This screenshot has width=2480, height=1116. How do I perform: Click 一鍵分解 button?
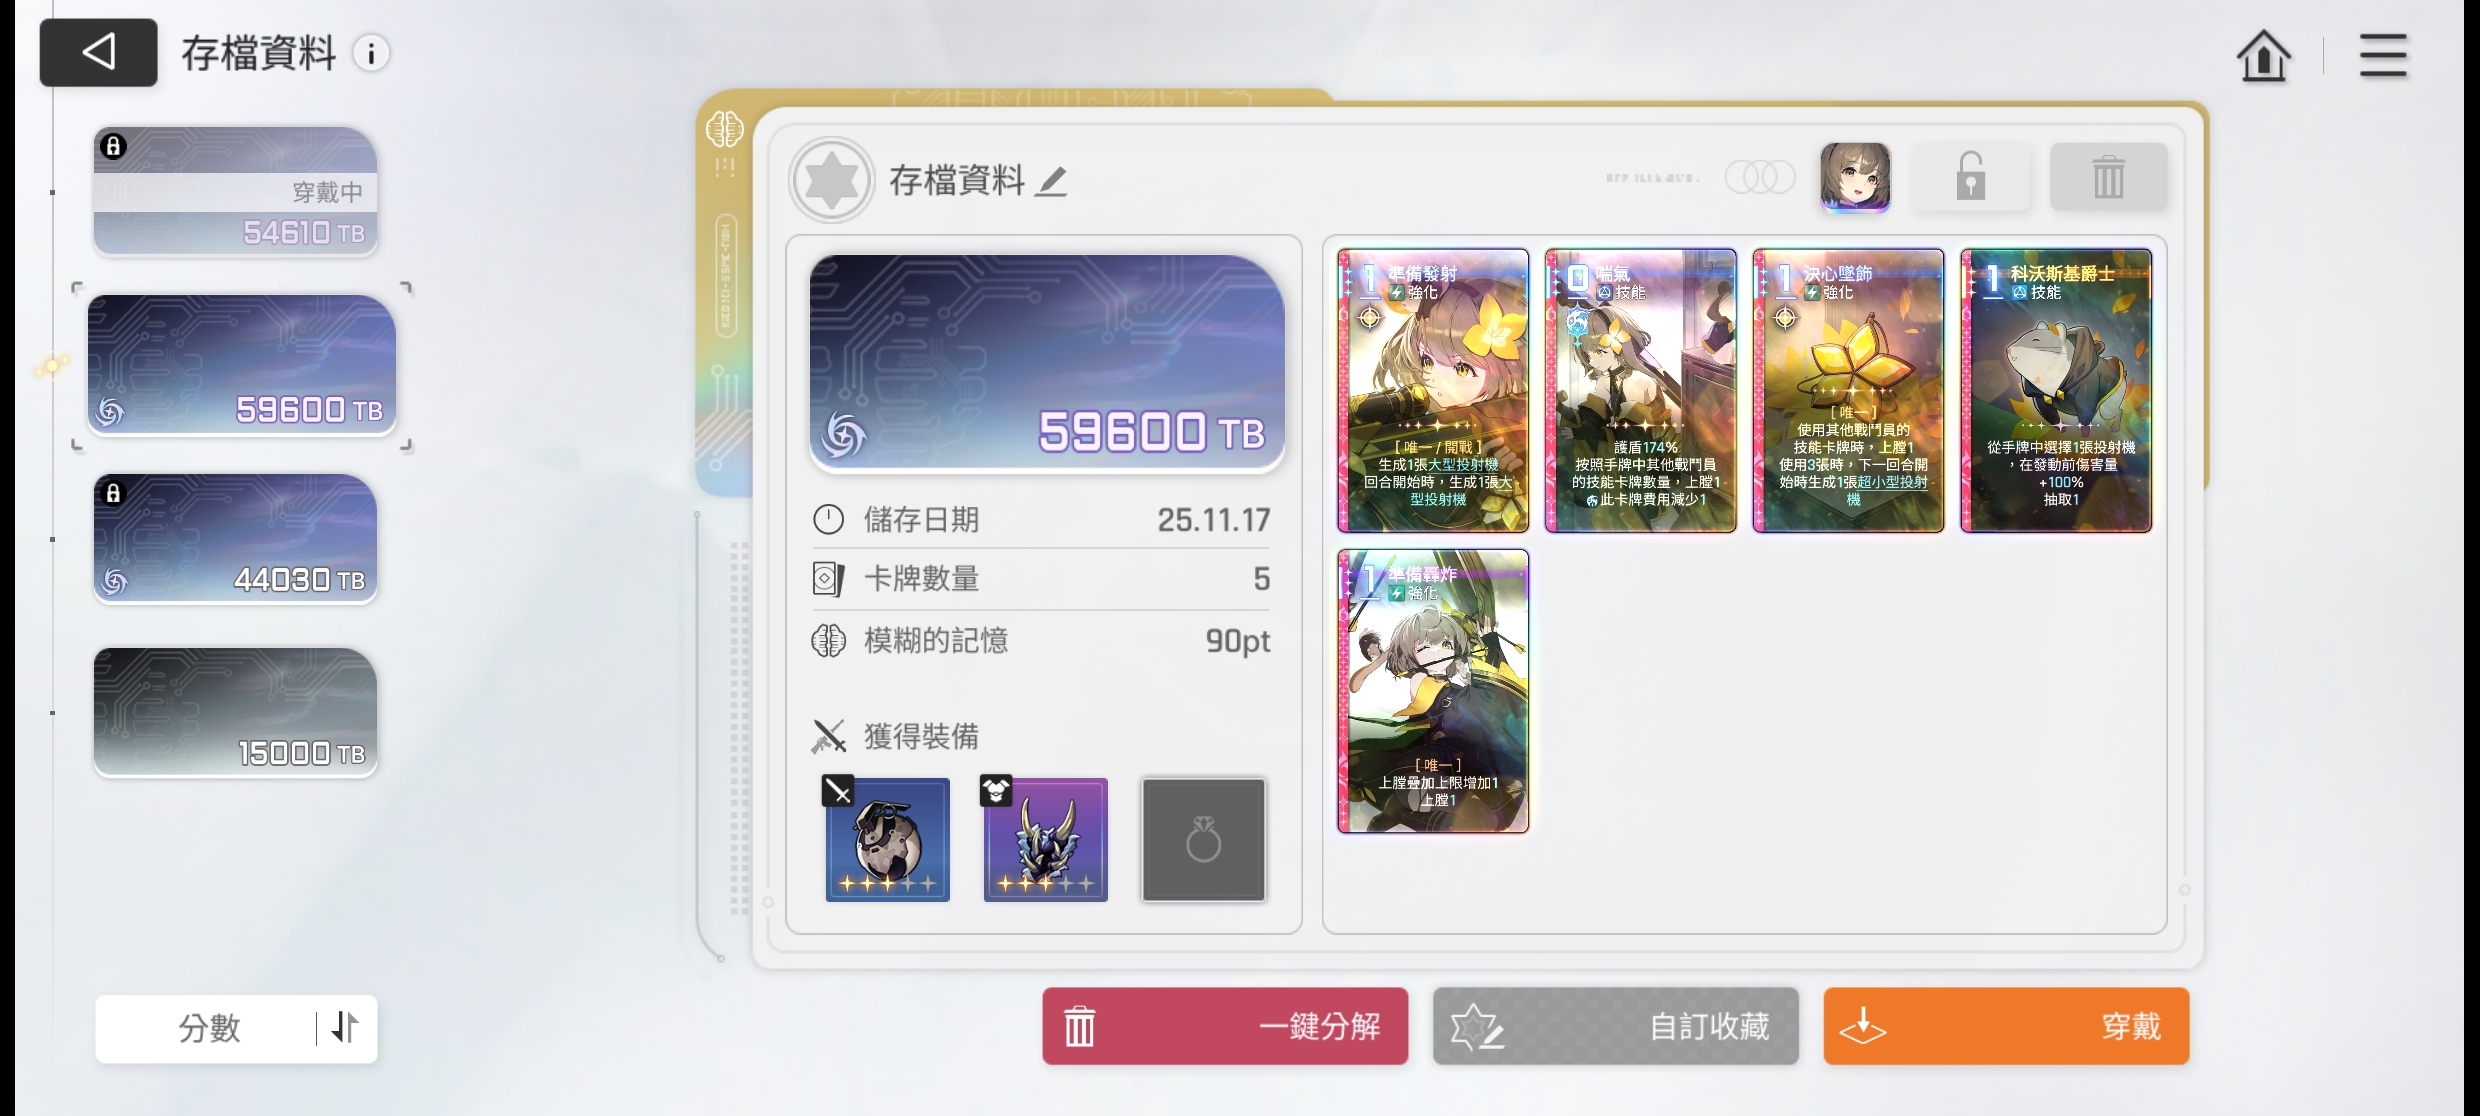1225,1026
